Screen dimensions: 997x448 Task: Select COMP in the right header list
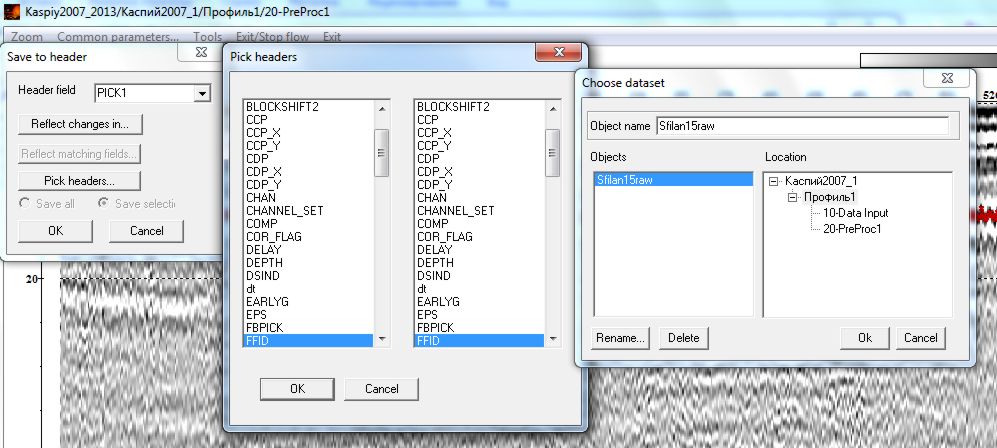pos(479,224)
